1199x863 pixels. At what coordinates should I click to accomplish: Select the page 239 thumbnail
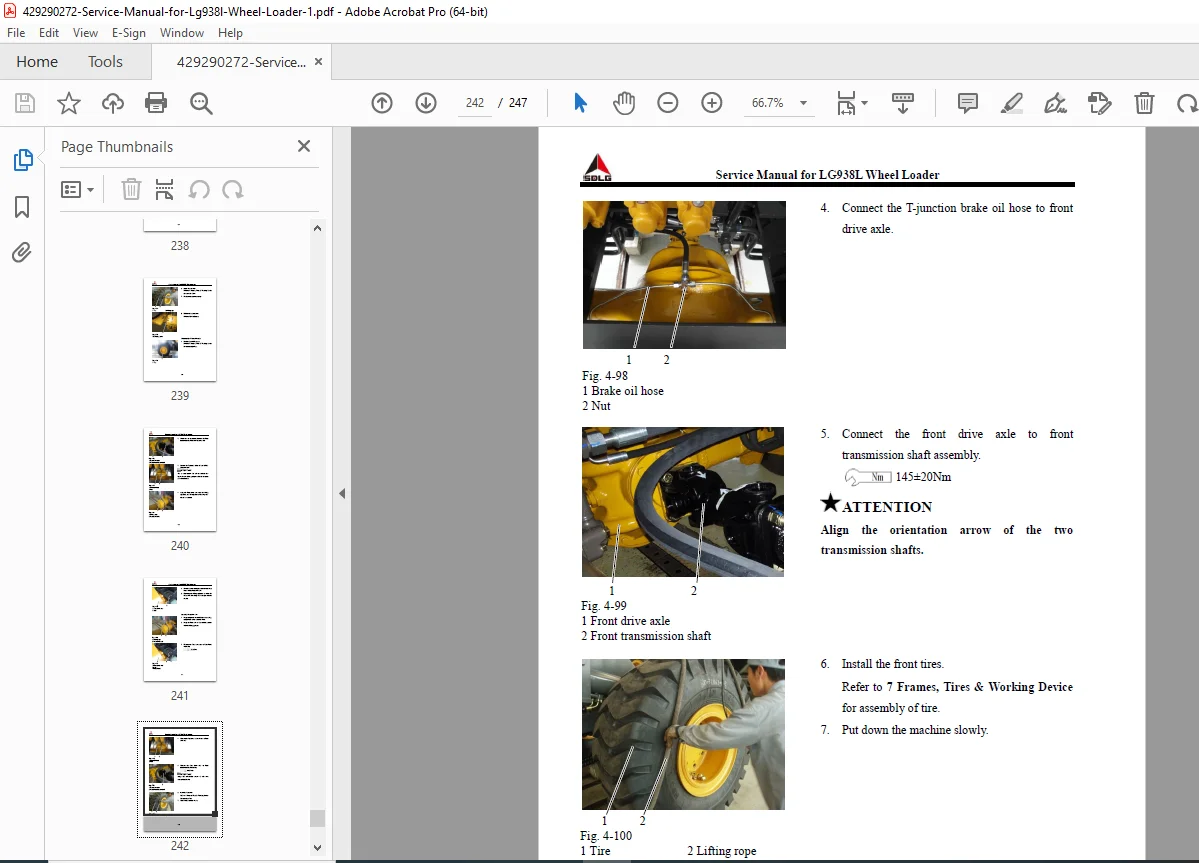(180, 329)
